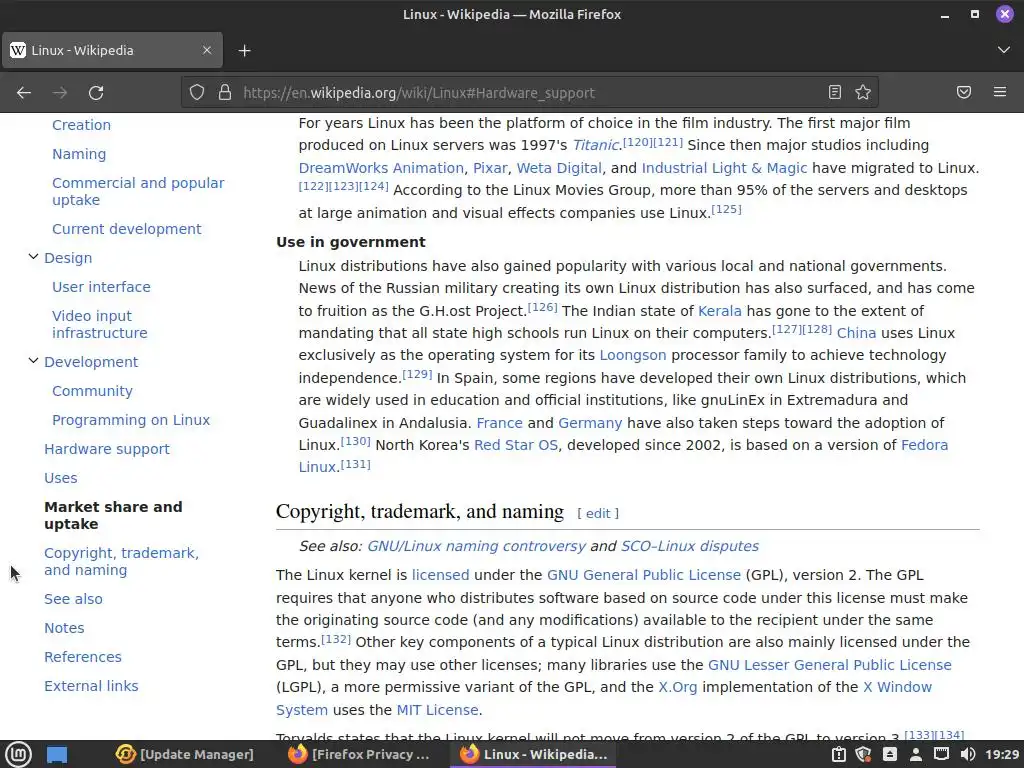The height and width of the screenshot is (768, 1024).
Task: Open the X.Org link
Action: click(678, 688)
